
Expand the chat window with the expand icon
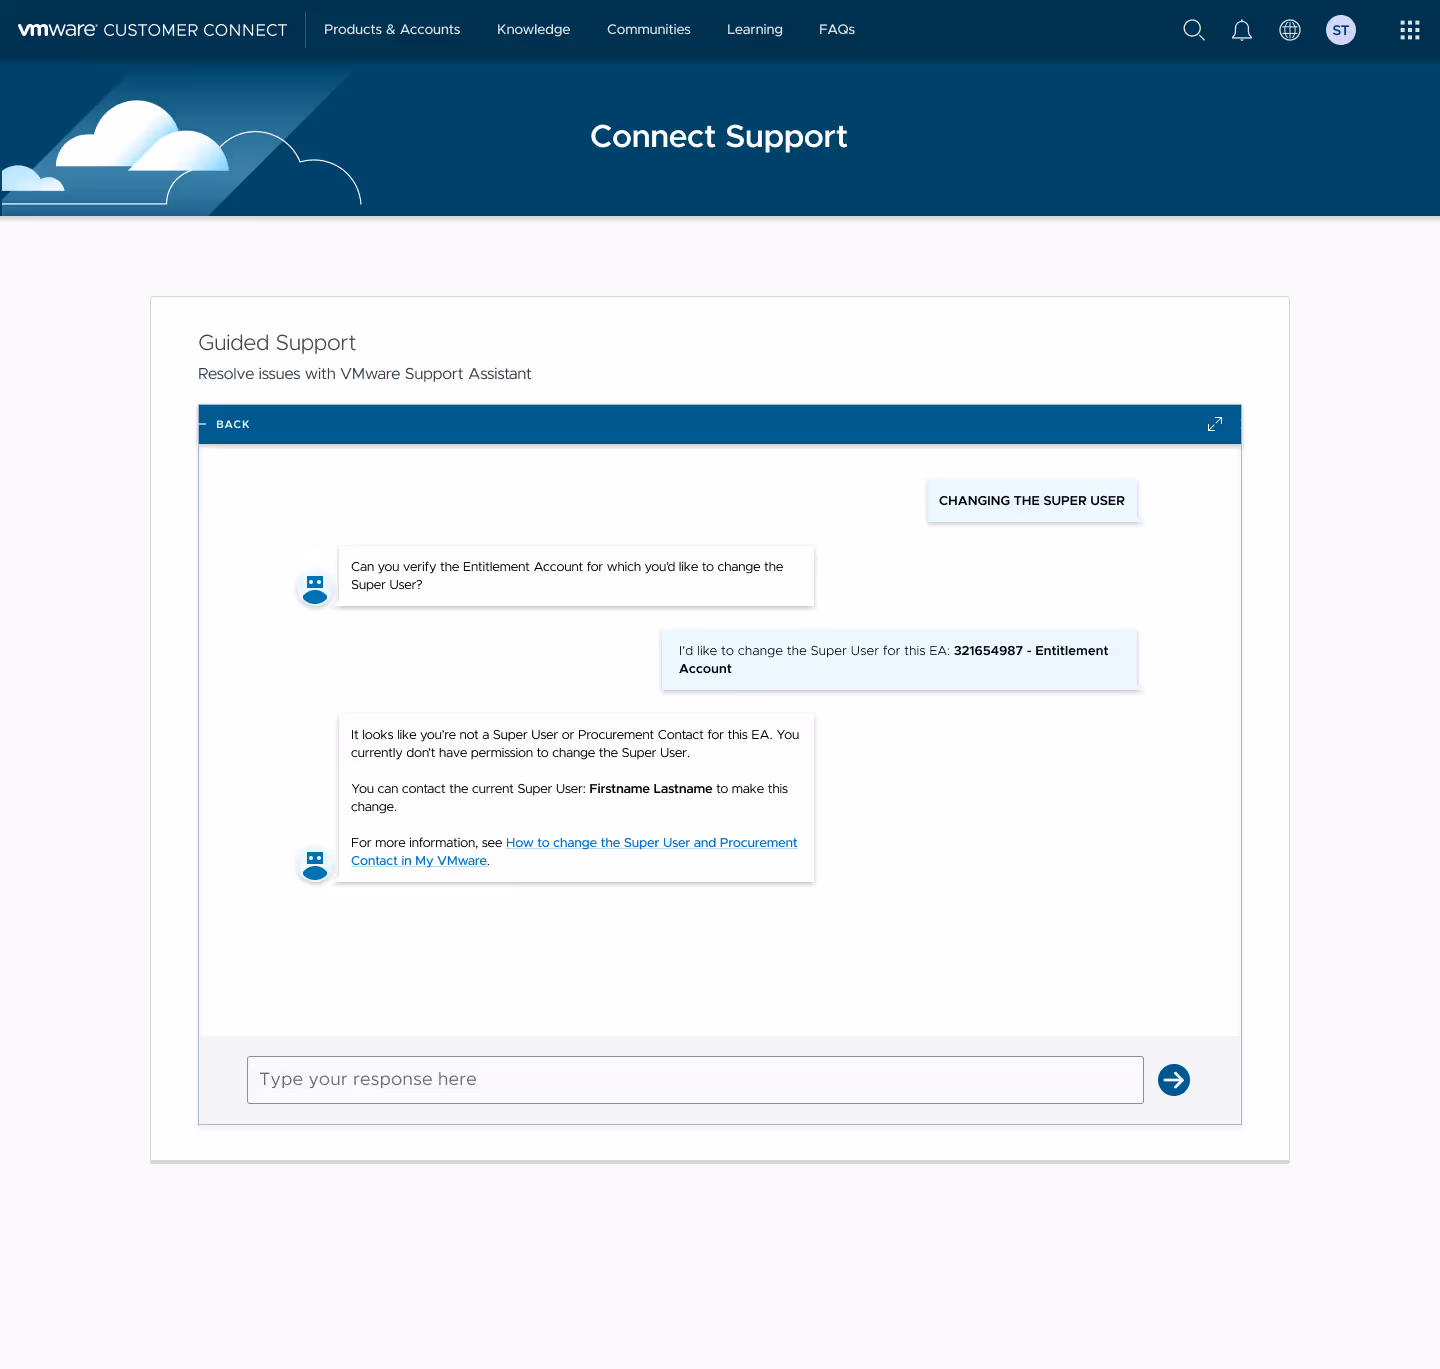(x=1215, y=424)
